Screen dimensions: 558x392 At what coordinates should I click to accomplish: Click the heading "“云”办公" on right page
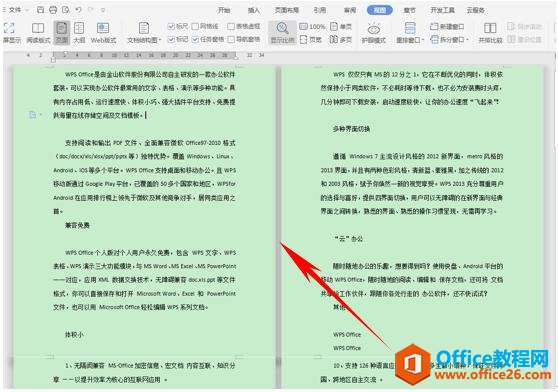pos(348,238)
